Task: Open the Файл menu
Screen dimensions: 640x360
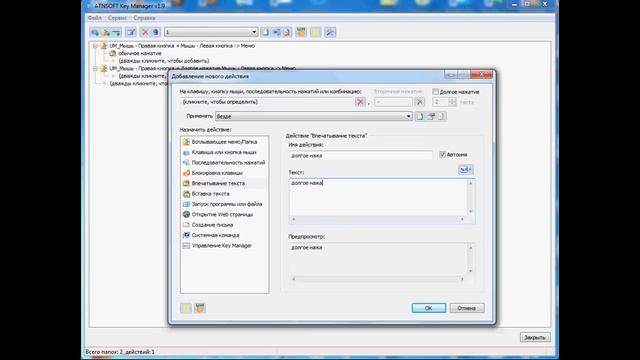Action: pos(95,18)
